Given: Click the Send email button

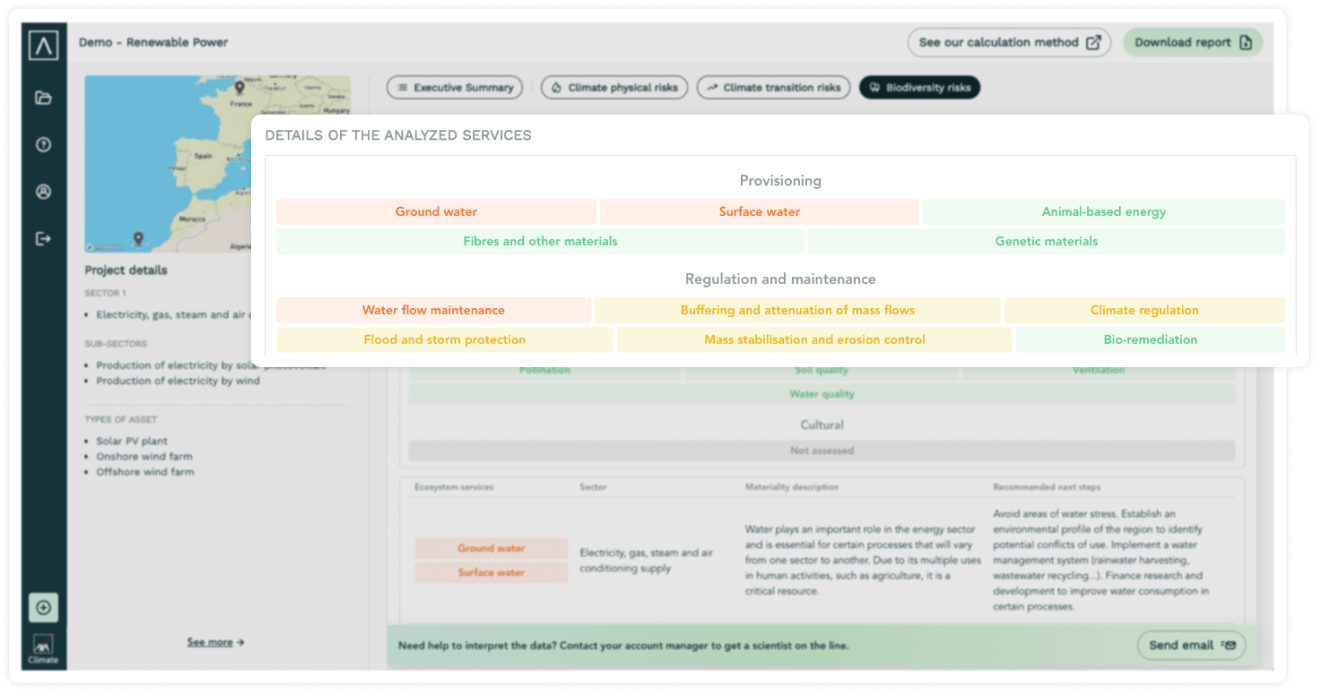Looking at the screenshot, I should tap(1191, 645).
